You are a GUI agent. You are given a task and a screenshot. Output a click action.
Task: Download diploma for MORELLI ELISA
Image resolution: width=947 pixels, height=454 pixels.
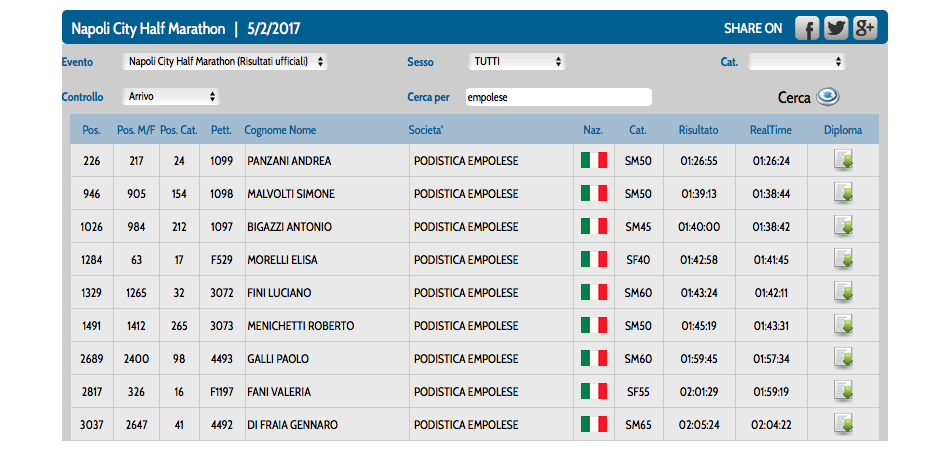[843, 260]
